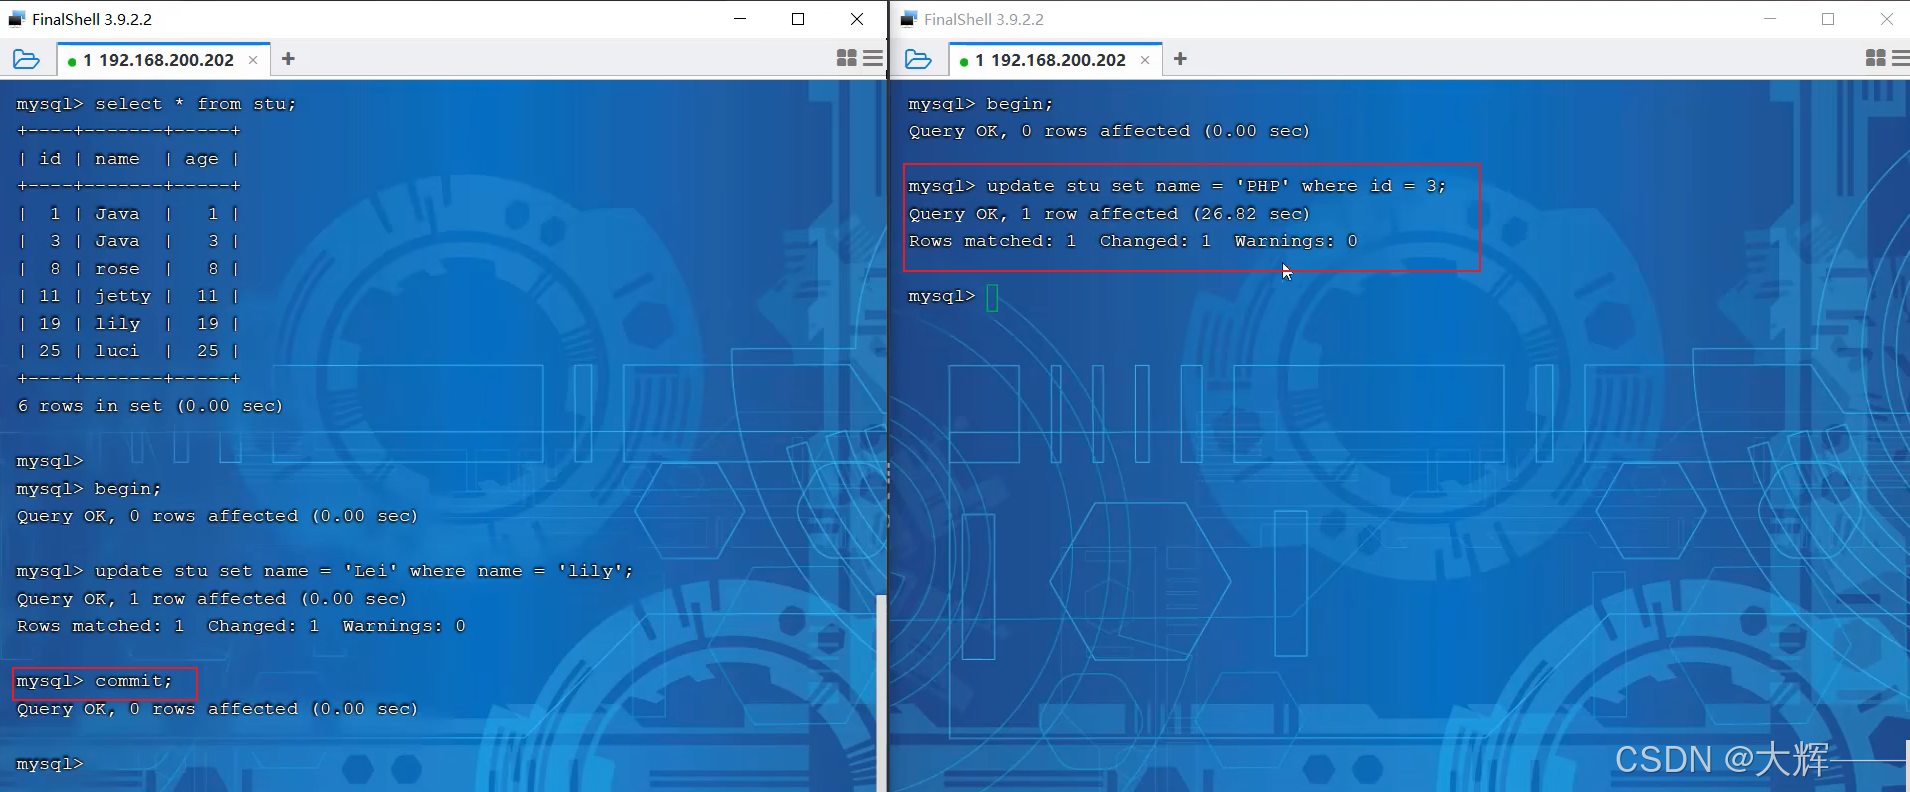
Task: Click 'begin;' command in right terminal
Action: (1019, 104)
